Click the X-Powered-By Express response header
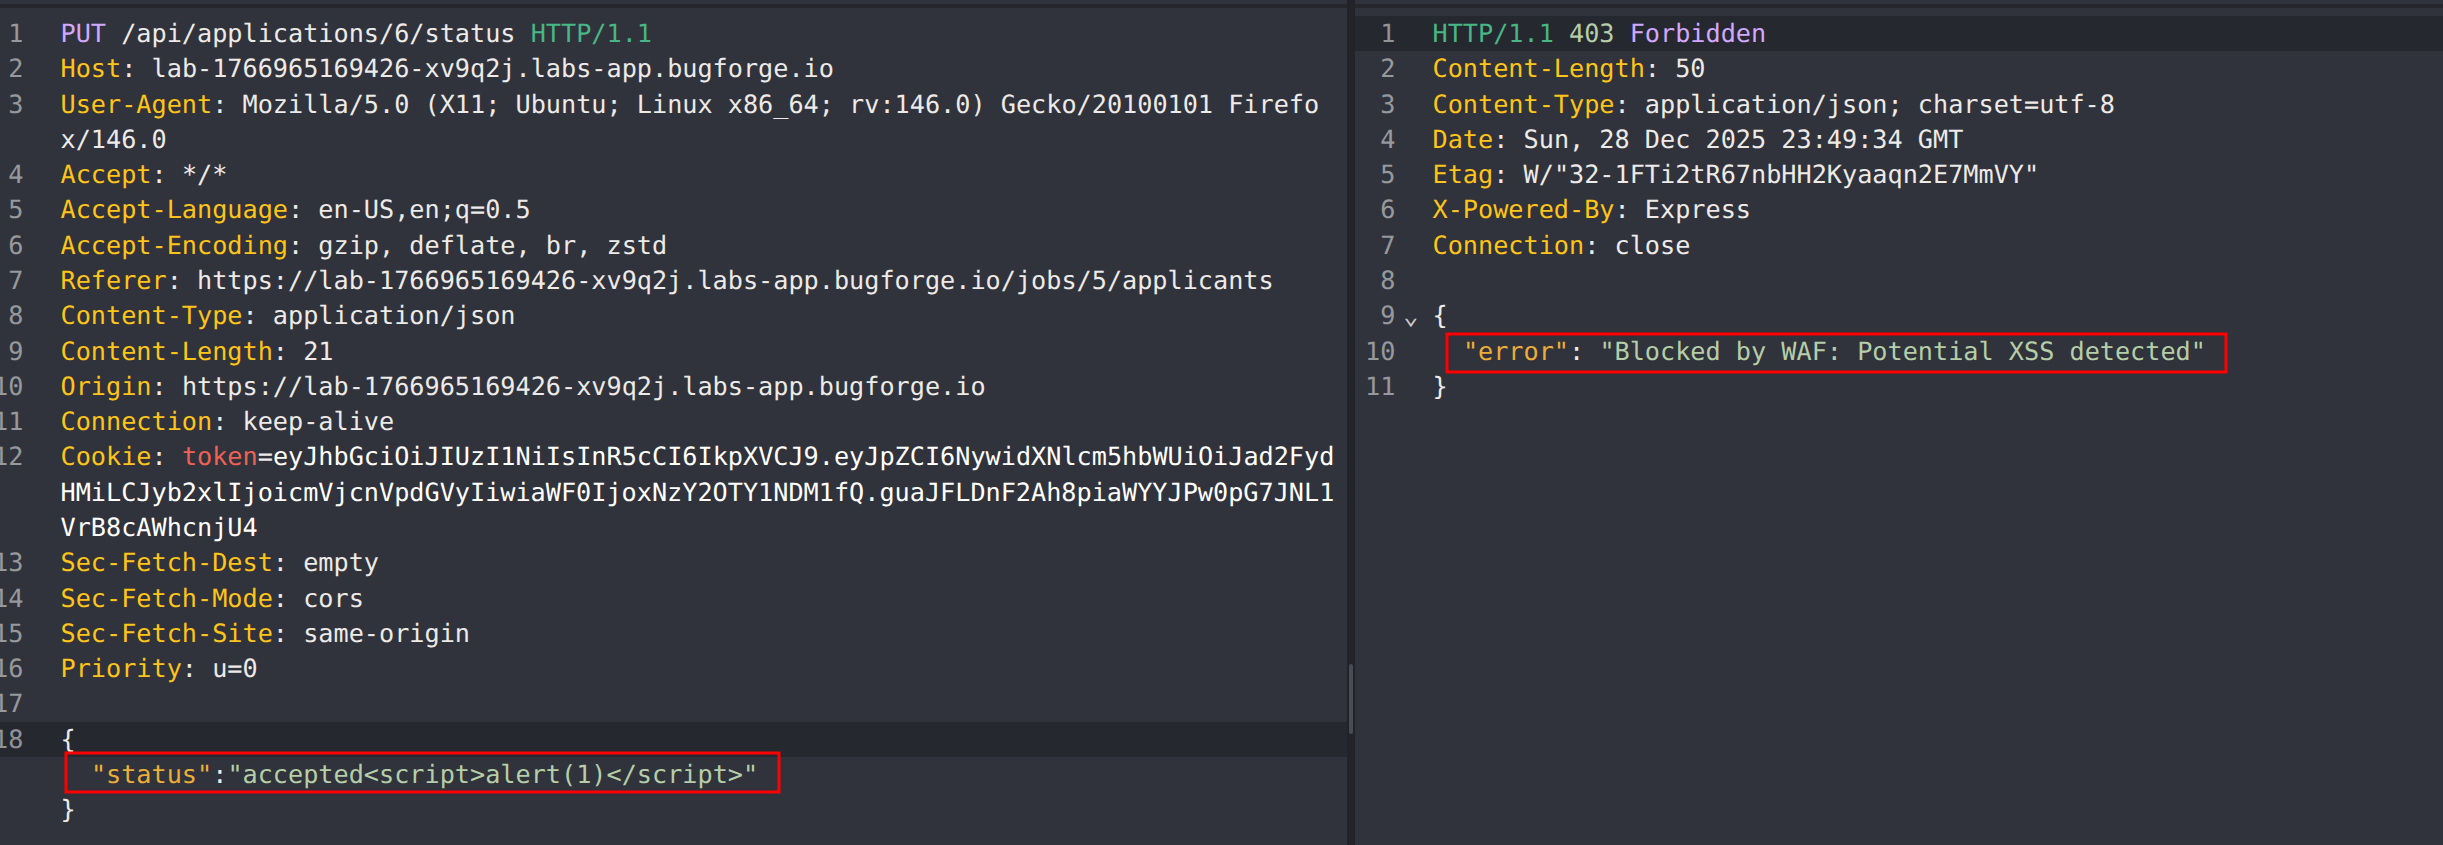The width and height of the screenshot is (2443, 845). tap(1590, 210)
